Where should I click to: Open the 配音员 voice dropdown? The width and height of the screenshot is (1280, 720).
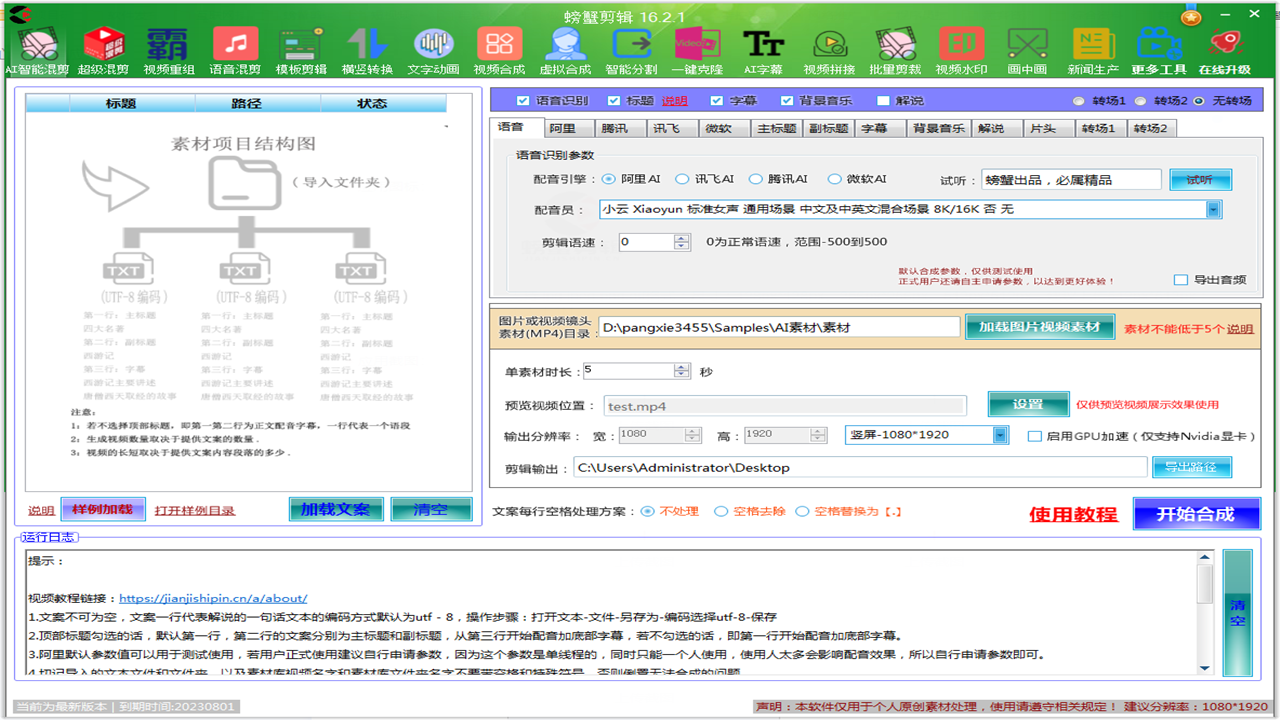1213,210
